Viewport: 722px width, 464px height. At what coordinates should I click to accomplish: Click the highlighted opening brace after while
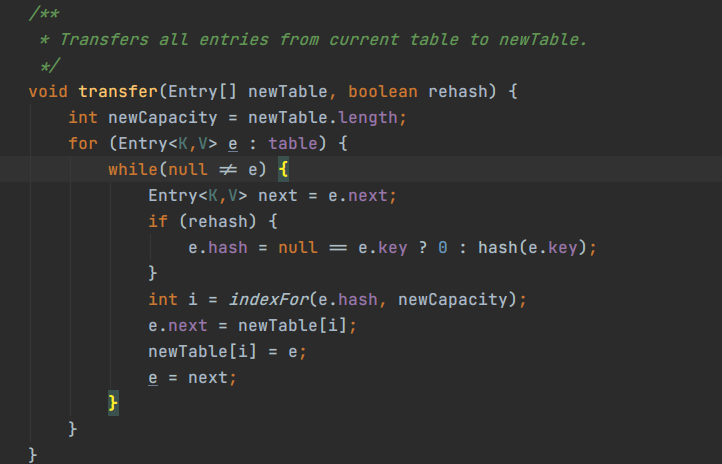click(x=283, y=170)
